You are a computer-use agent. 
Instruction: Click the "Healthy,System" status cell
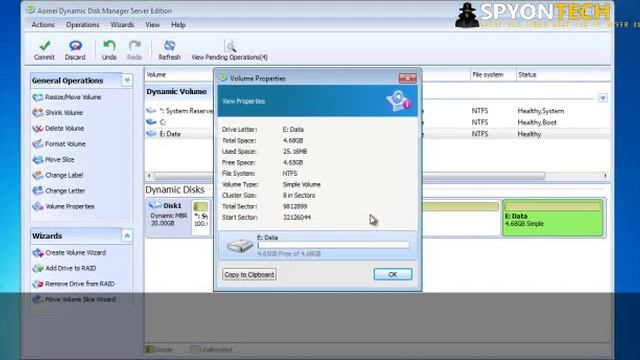coord(541,111)
